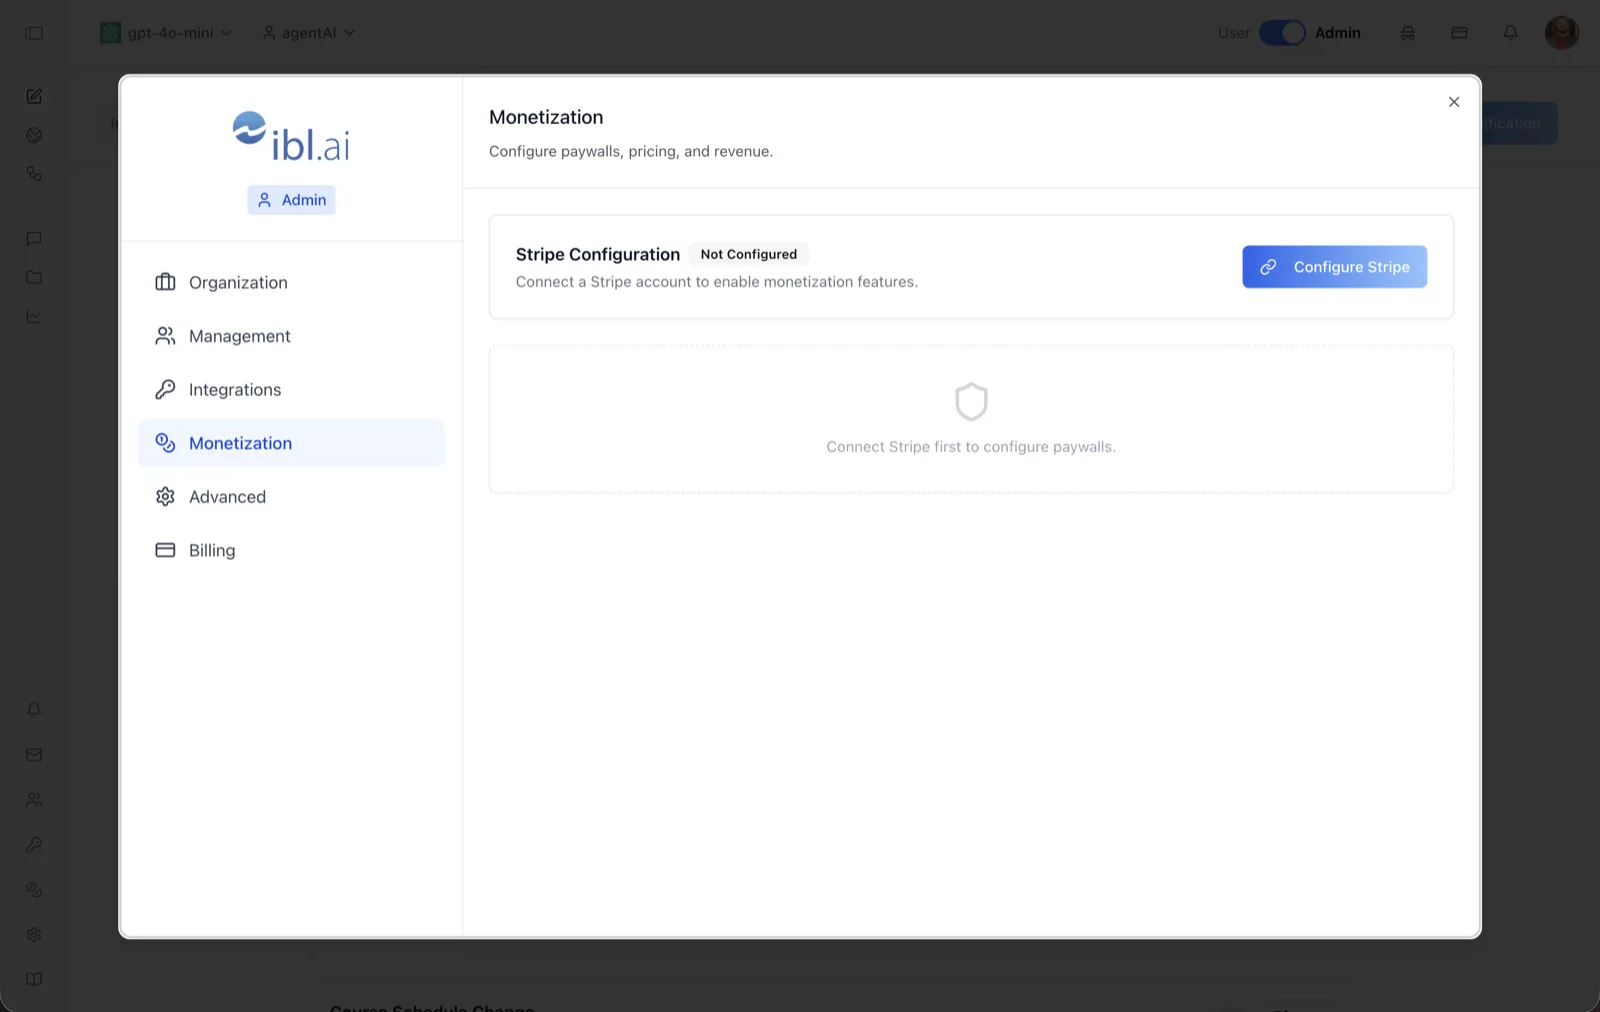1600x1012 pixels.
Task: Open the book icon in left sidebar
Action: pos(34,980)
